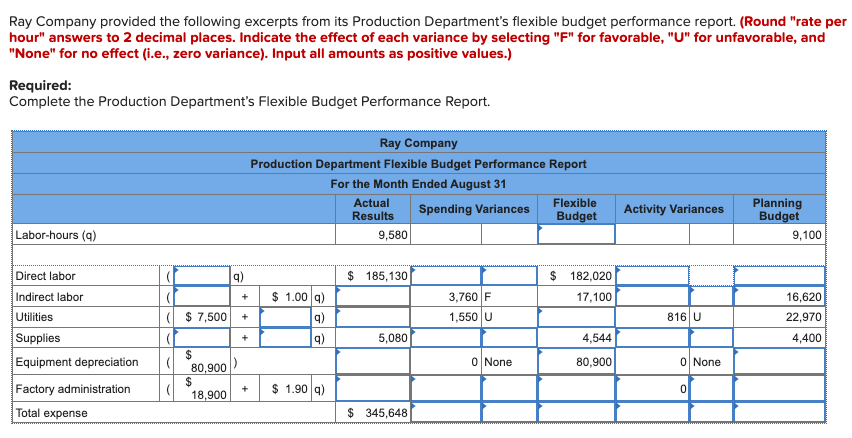Click the Utilities rate per hour formula field
The width and height of the screenshot is (852, 438).
tap(285, 317)
